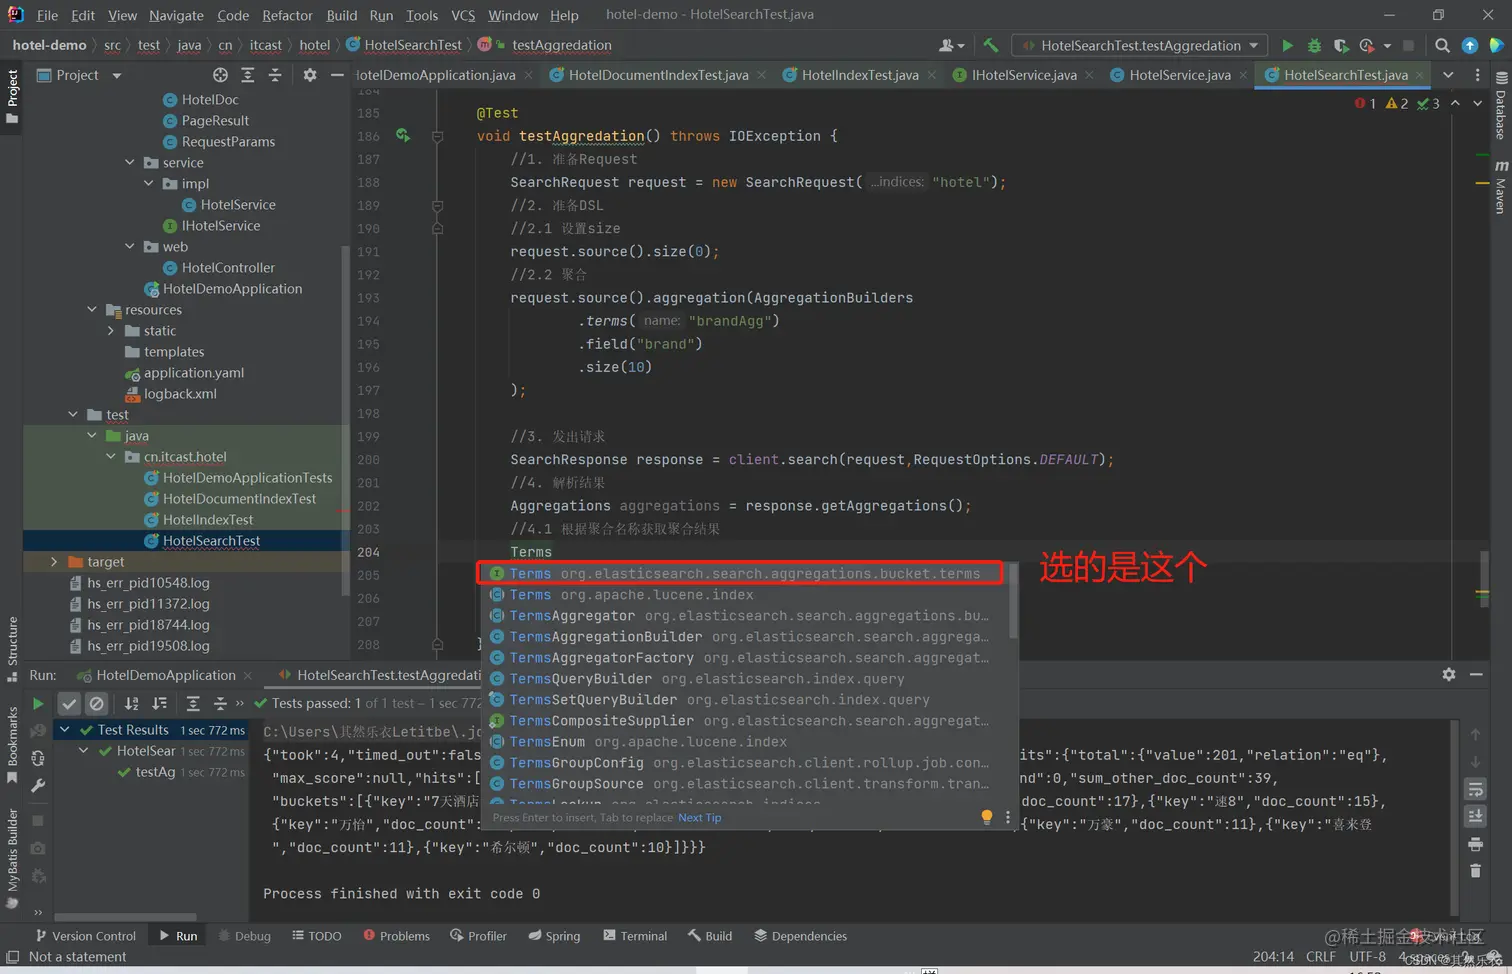Open Run panel settings gear

pyautogui.click(x=1448, y=675)
